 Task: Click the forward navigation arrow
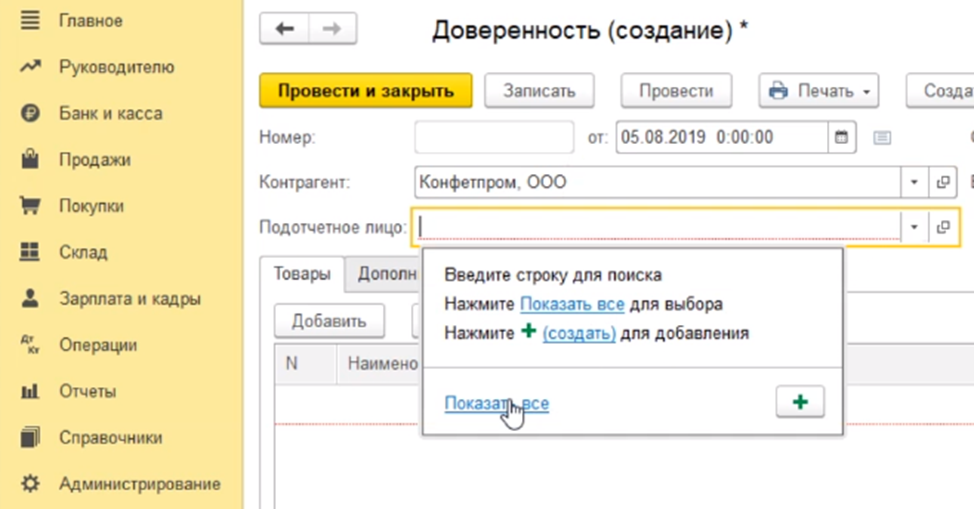pos(333,30)
